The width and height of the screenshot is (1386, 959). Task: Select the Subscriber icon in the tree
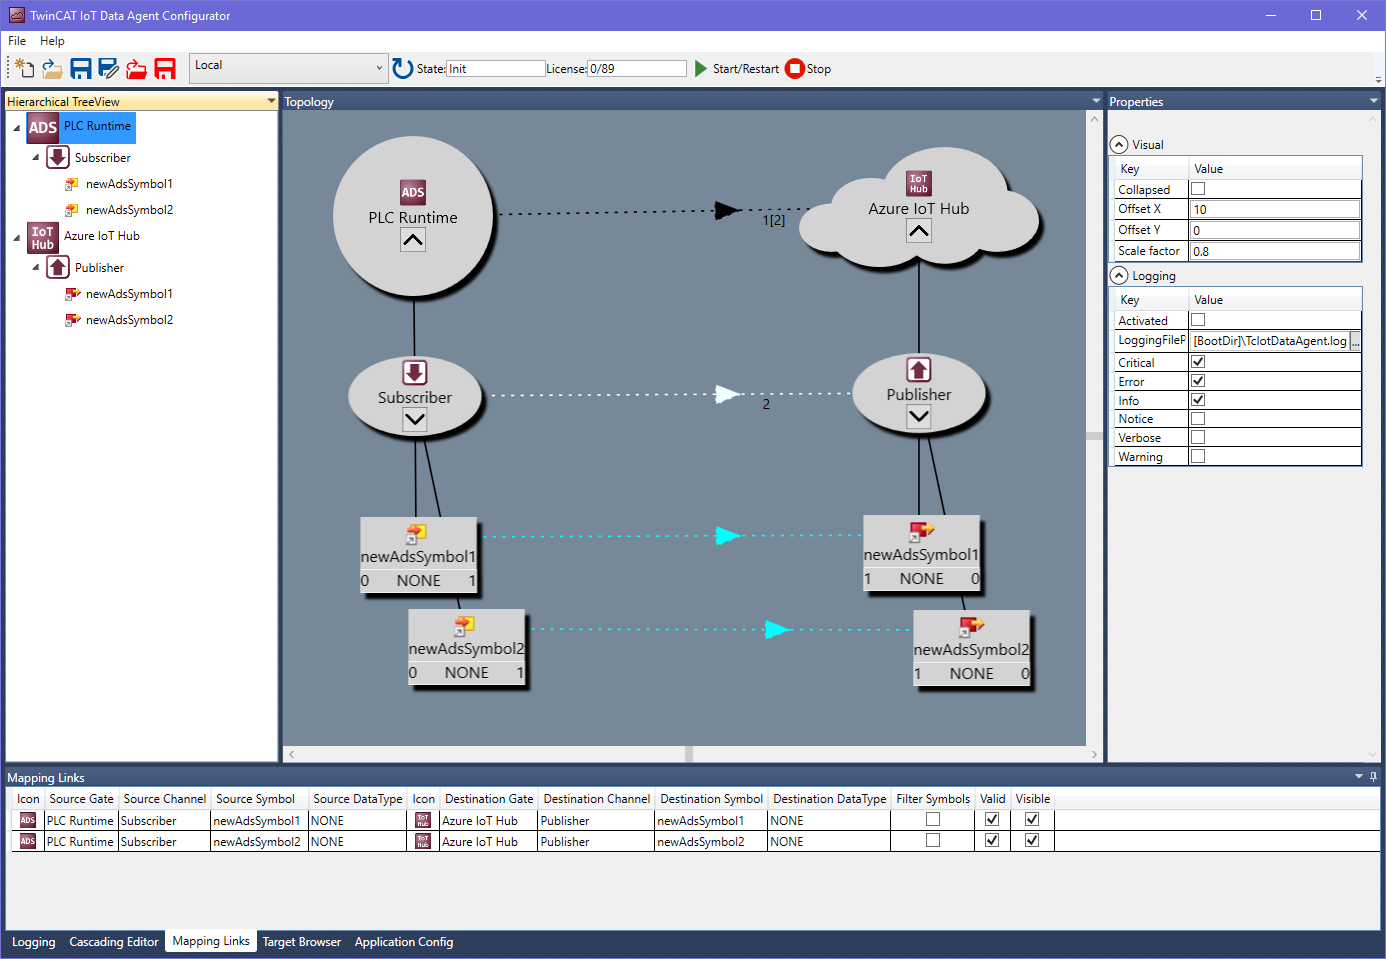click(x=58, y=157)
